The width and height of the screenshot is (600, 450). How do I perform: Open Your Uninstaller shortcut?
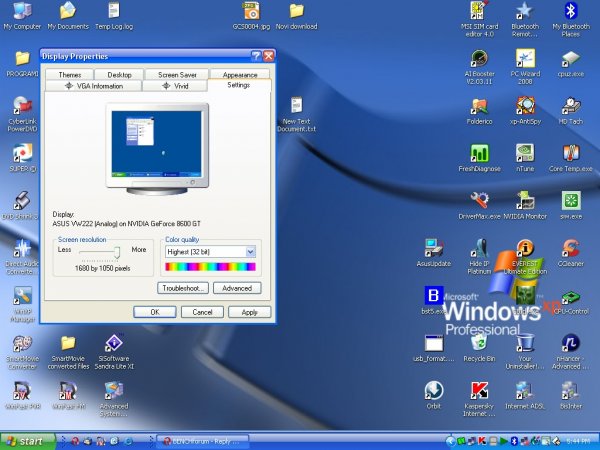(525, 352)
